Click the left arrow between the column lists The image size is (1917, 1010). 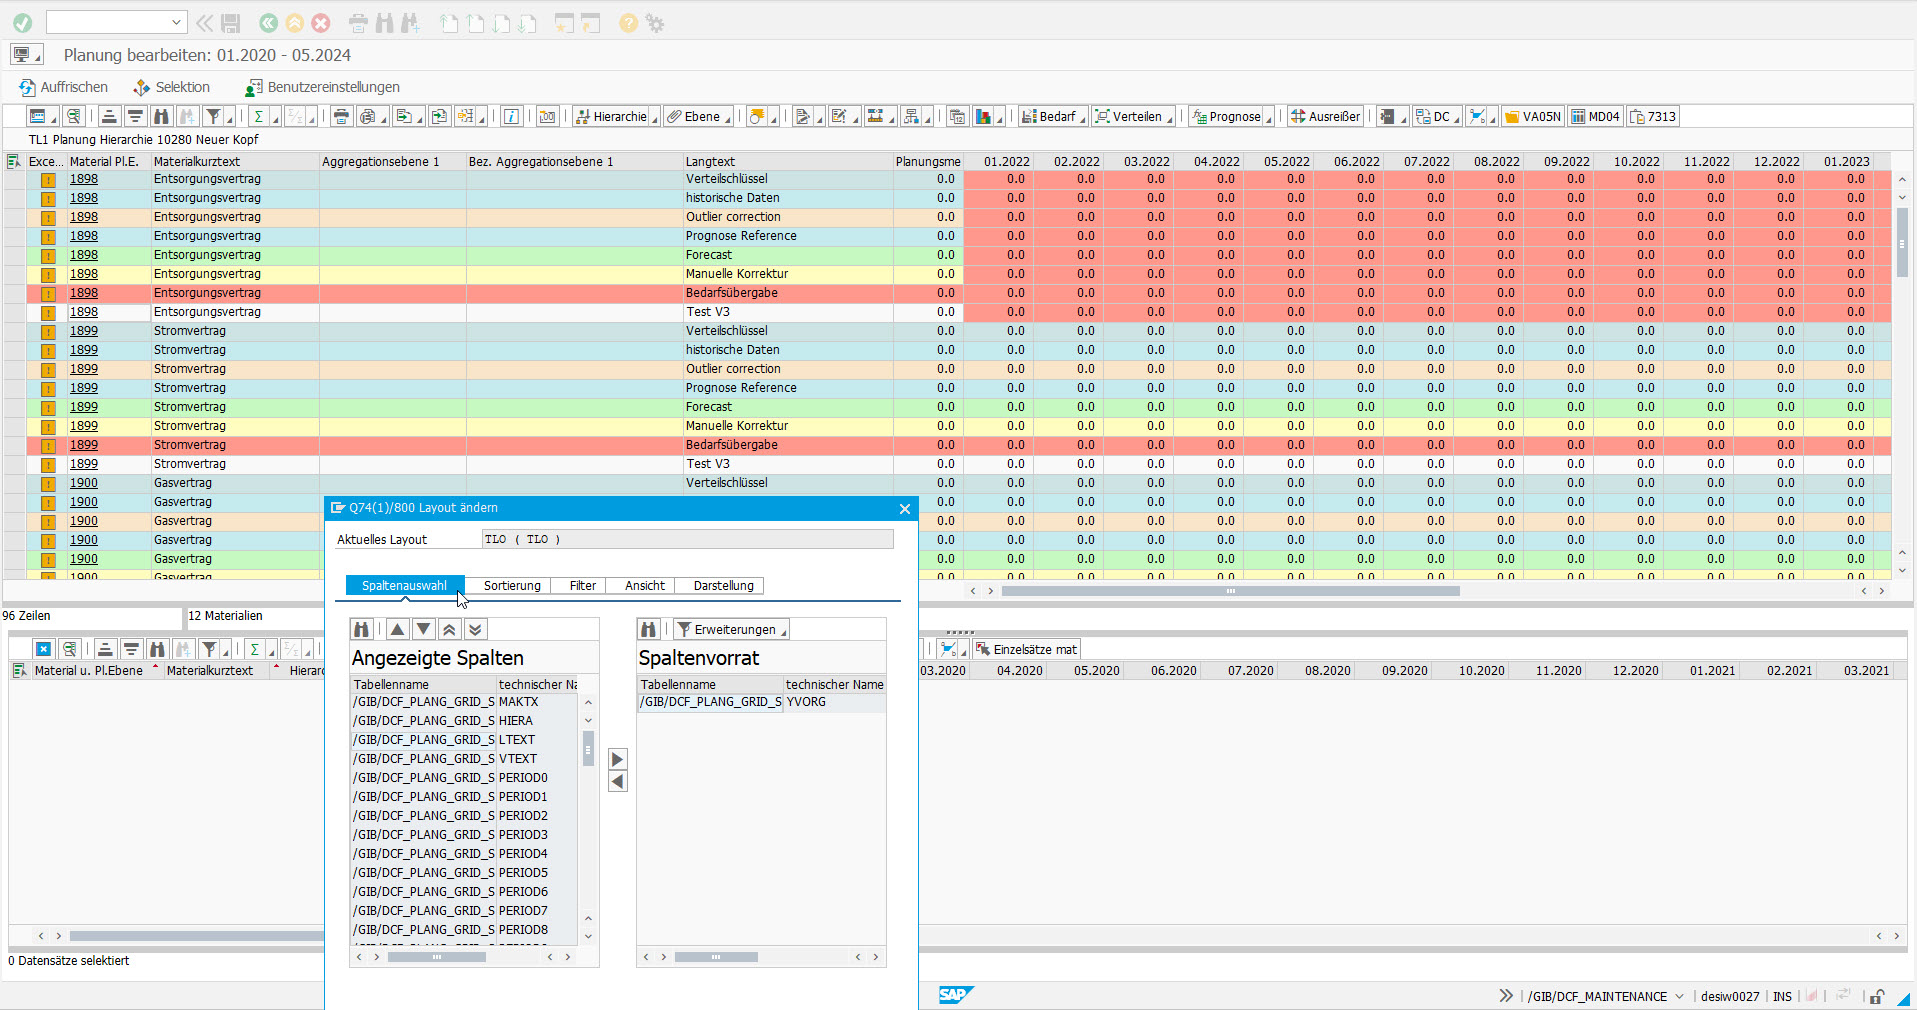pos(618,782)
